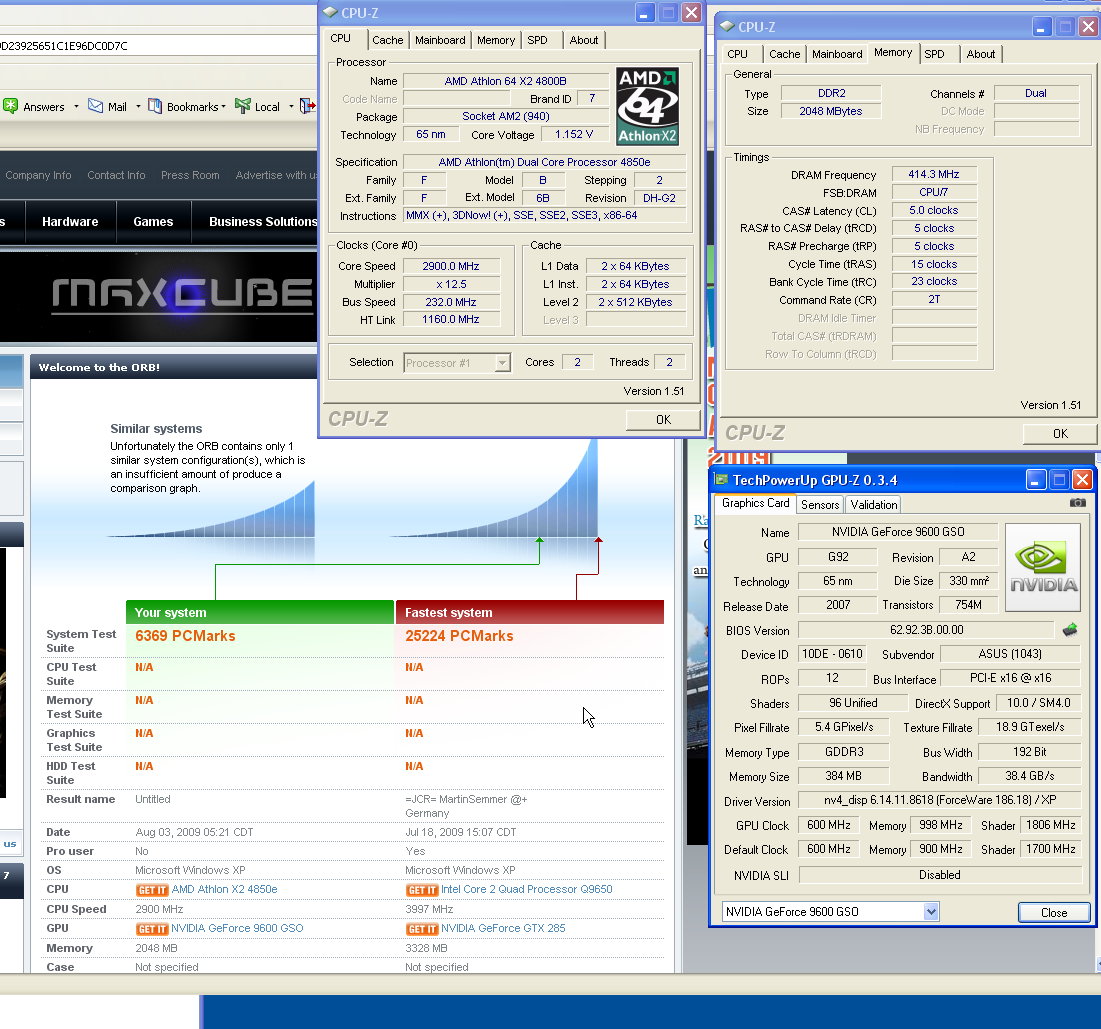
Task: Open About tab in front CPU-Z window
Action: 584,40
